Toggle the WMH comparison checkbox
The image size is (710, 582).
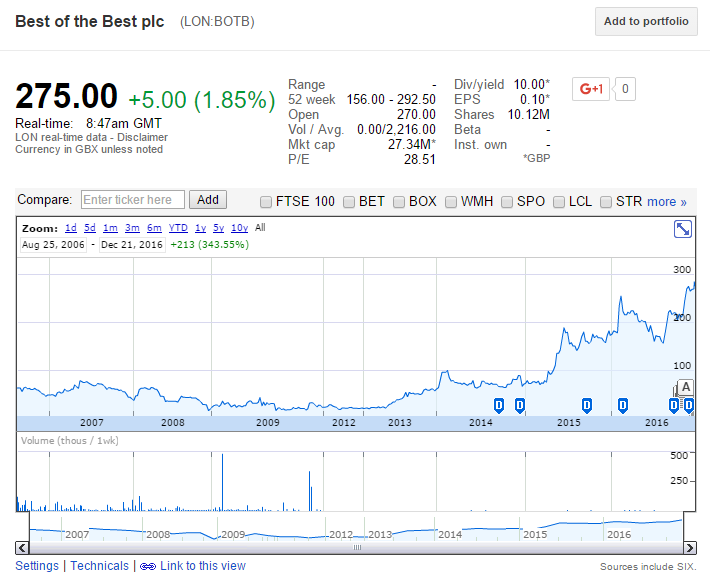pos(451,202)
